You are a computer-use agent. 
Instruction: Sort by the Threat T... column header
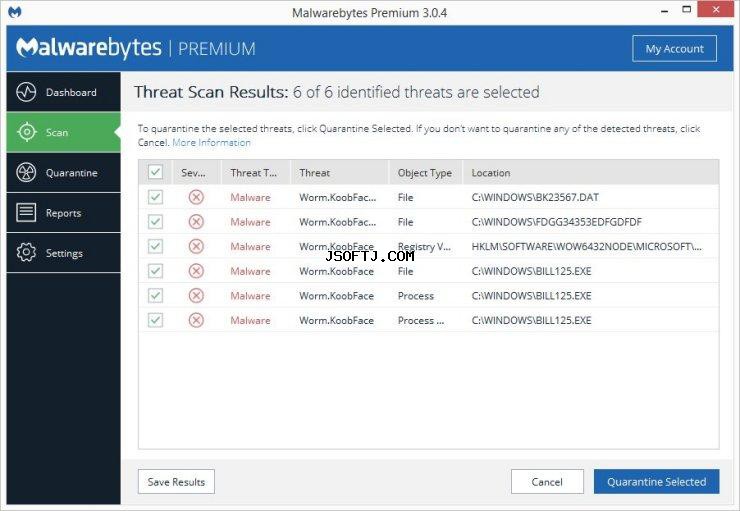tap(254, 173)
